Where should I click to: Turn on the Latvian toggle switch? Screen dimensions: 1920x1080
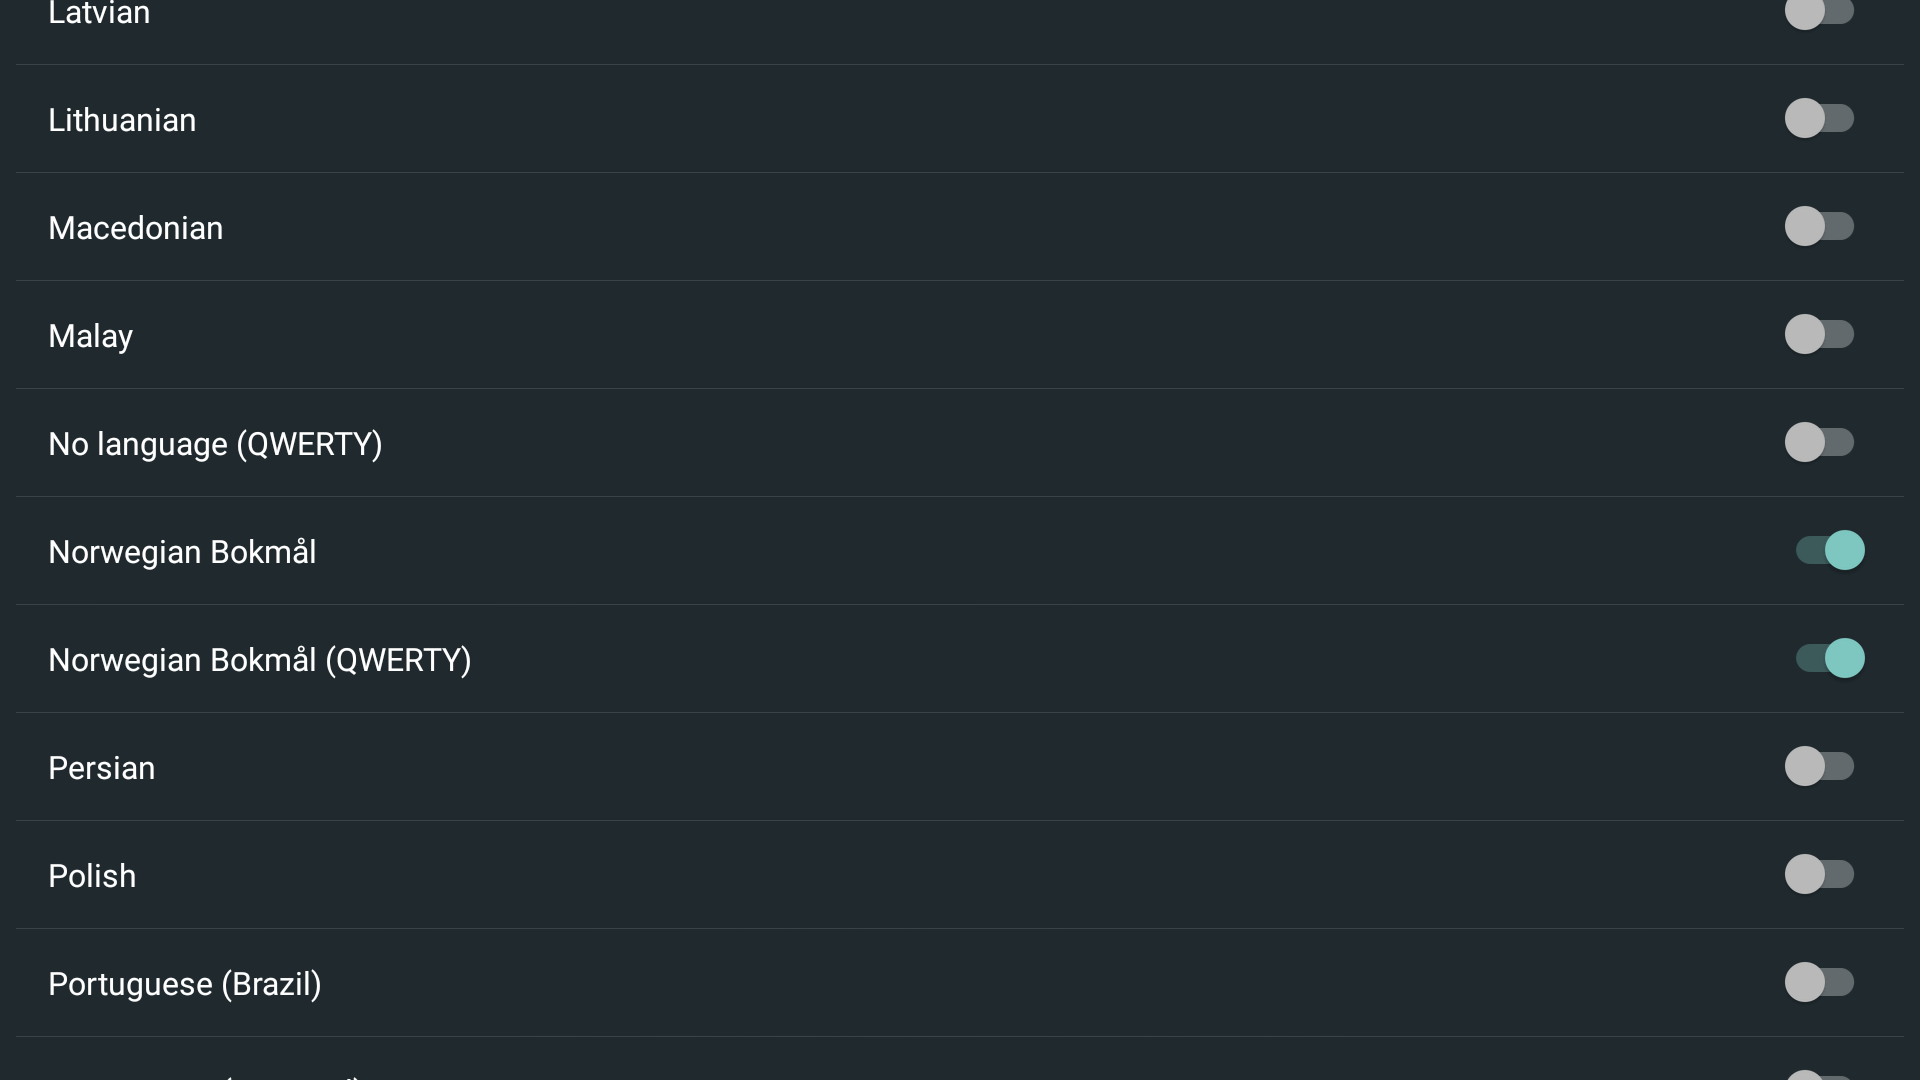(1819, 12)
